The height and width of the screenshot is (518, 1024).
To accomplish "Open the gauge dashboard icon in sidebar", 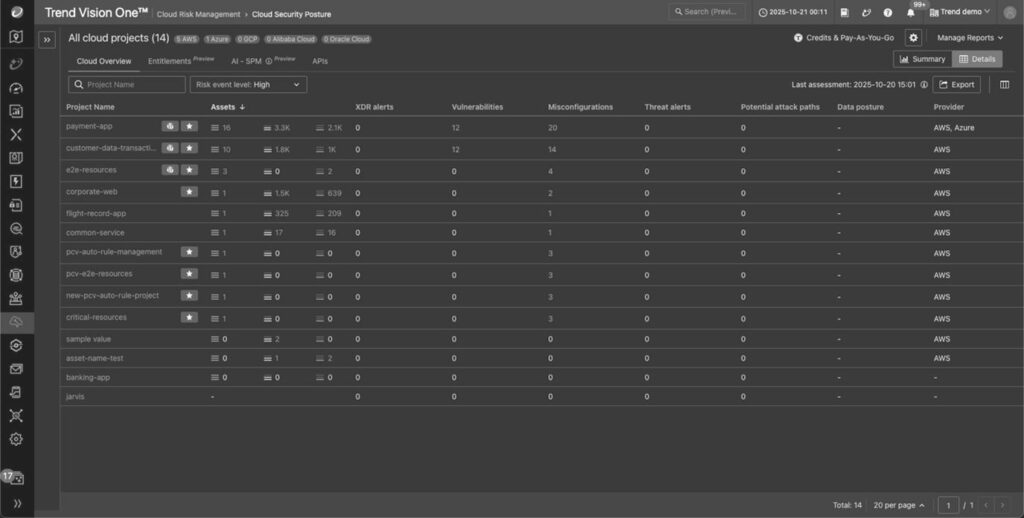I will (16, 88).
